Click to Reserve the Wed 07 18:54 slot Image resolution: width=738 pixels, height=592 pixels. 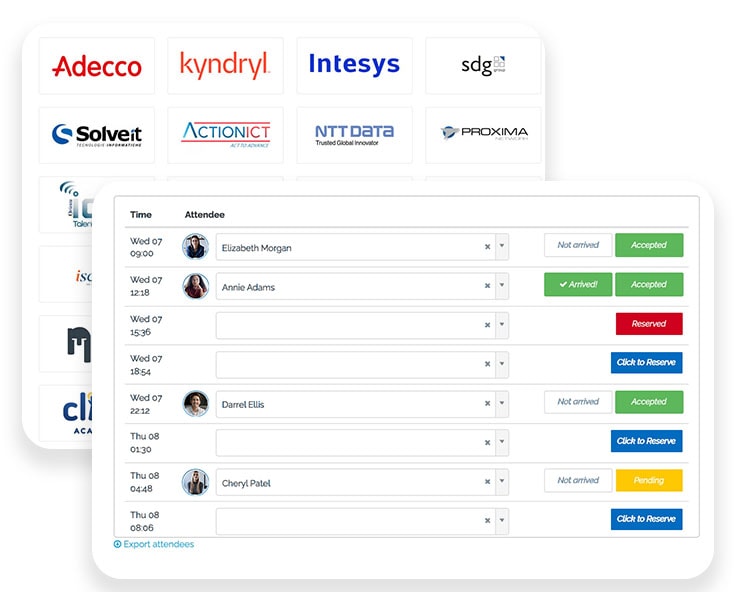pyautogui.click(x=646, y=362)
